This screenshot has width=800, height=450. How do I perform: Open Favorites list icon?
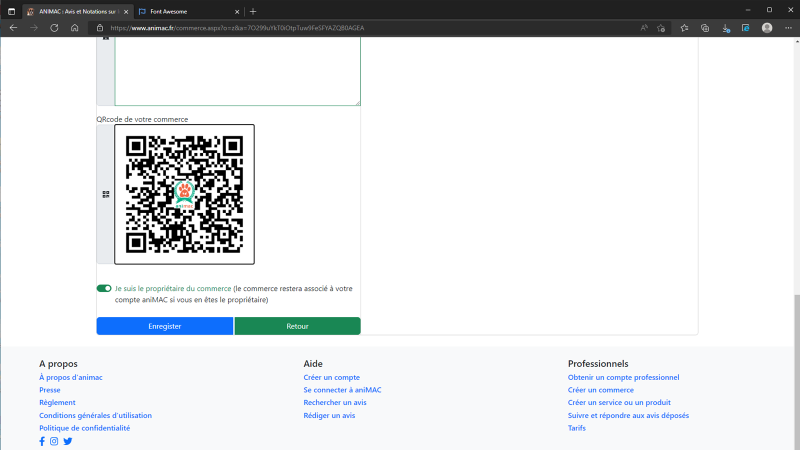tap(684, 28)
